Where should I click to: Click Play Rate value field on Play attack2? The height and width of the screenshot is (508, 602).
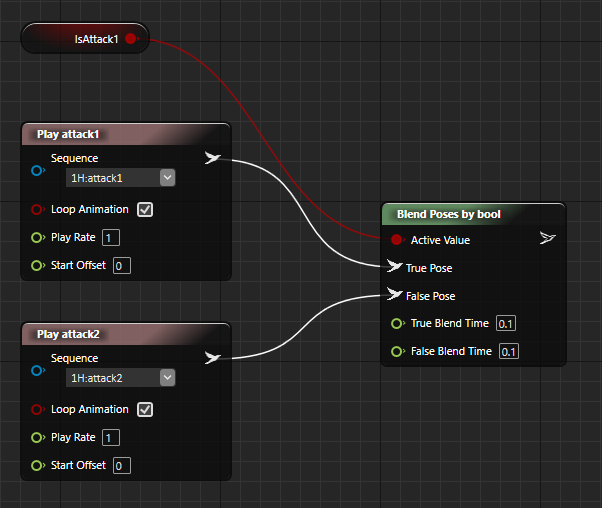coord(111,438)
